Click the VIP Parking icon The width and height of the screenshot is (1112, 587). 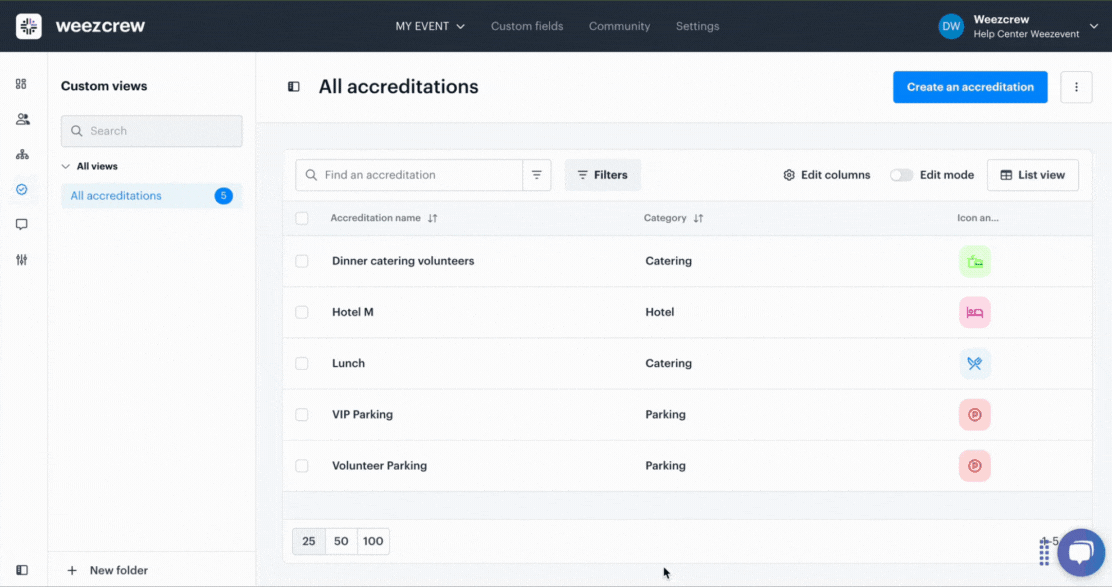pyautogui.click(x=974, y=415)
